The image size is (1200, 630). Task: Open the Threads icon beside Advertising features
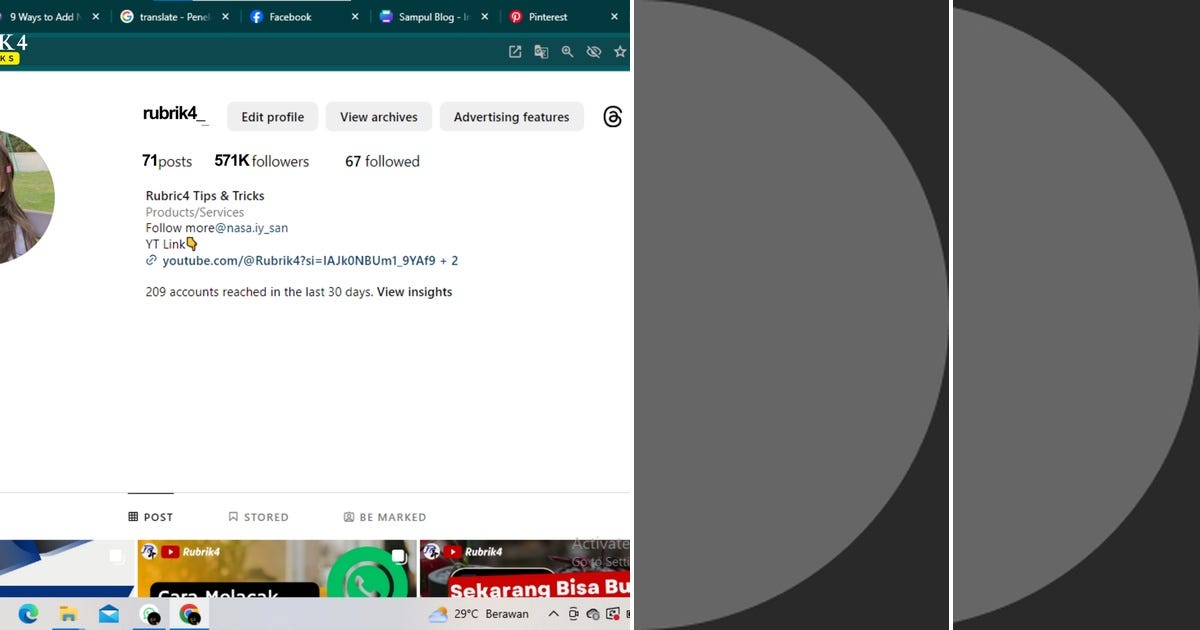[613, 117]
